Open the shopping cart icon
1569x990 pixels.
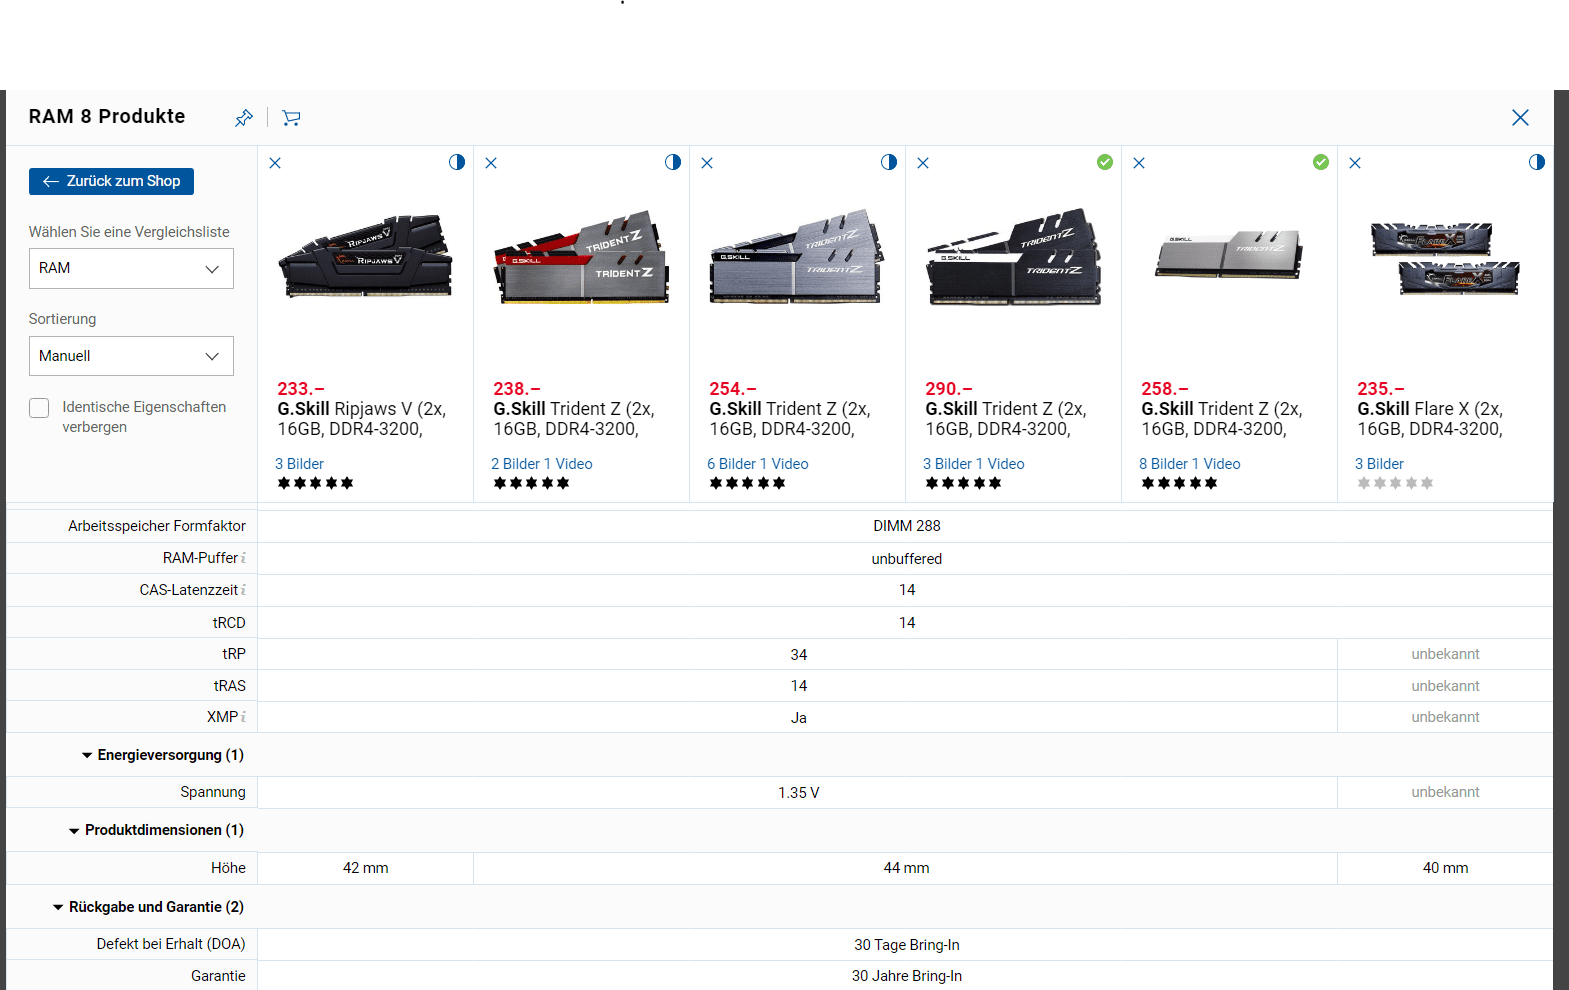(291, 118)
